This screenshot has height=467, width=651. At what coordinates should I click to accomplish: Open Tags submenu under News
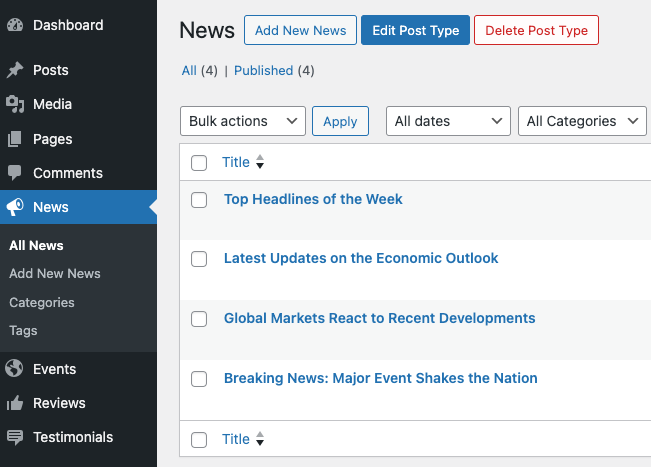coord(23,331)
